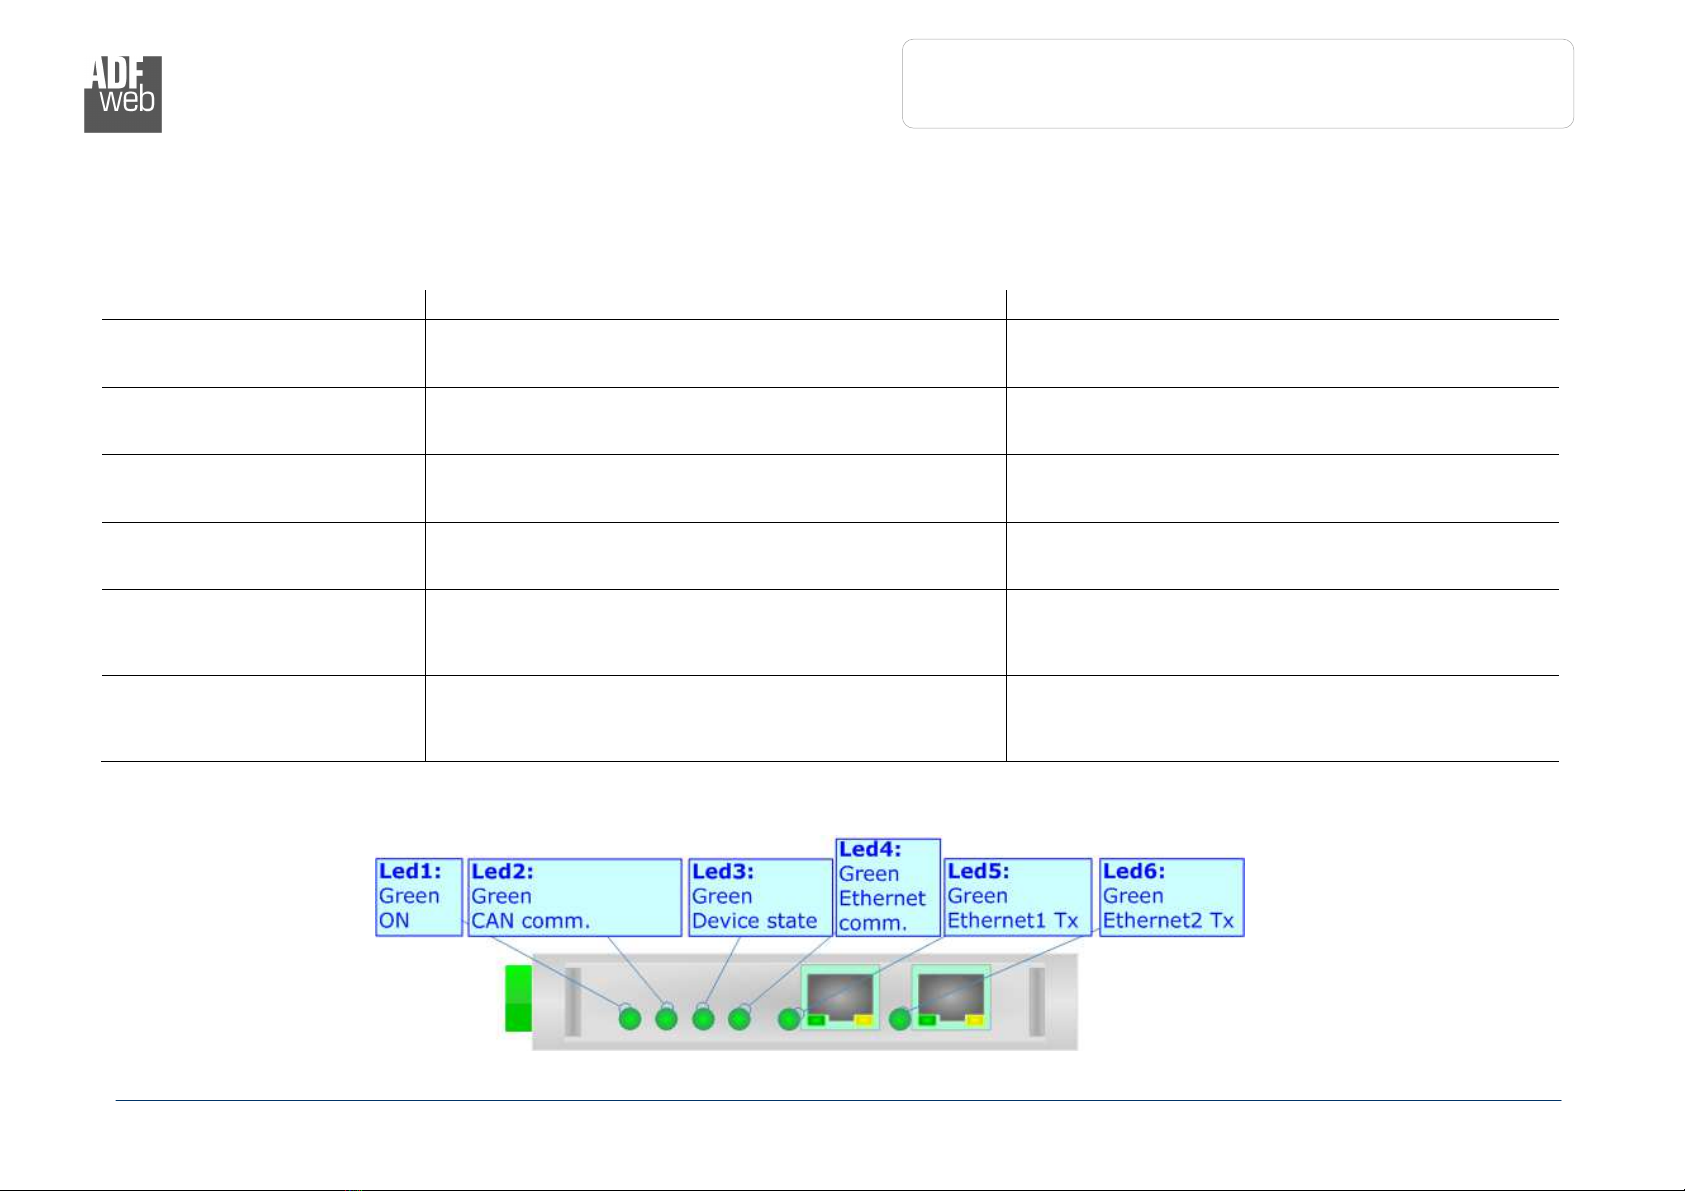1685x1191 pixels.
Task: Select the 'Led4:' heading
Action: tap(870, 850)
